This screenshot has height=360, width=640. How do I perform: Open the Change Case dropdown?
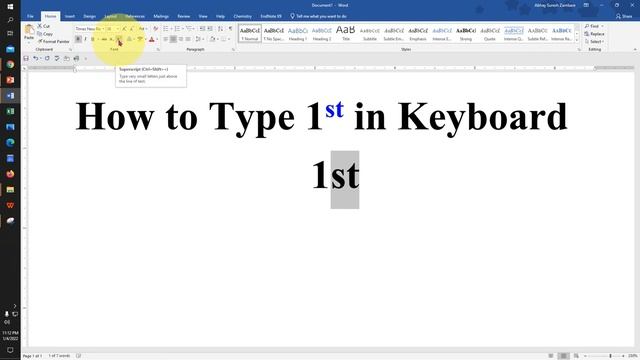[x=142, y=29]
